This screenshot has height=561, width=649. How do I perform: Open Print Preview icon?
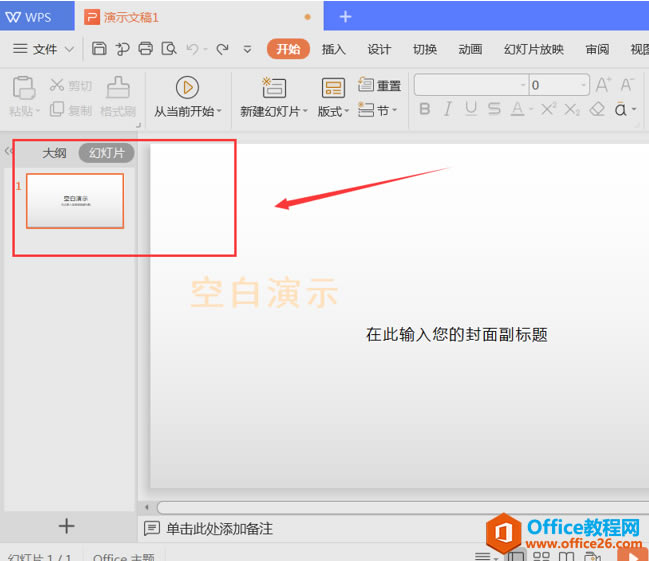(x=169, y=49)
